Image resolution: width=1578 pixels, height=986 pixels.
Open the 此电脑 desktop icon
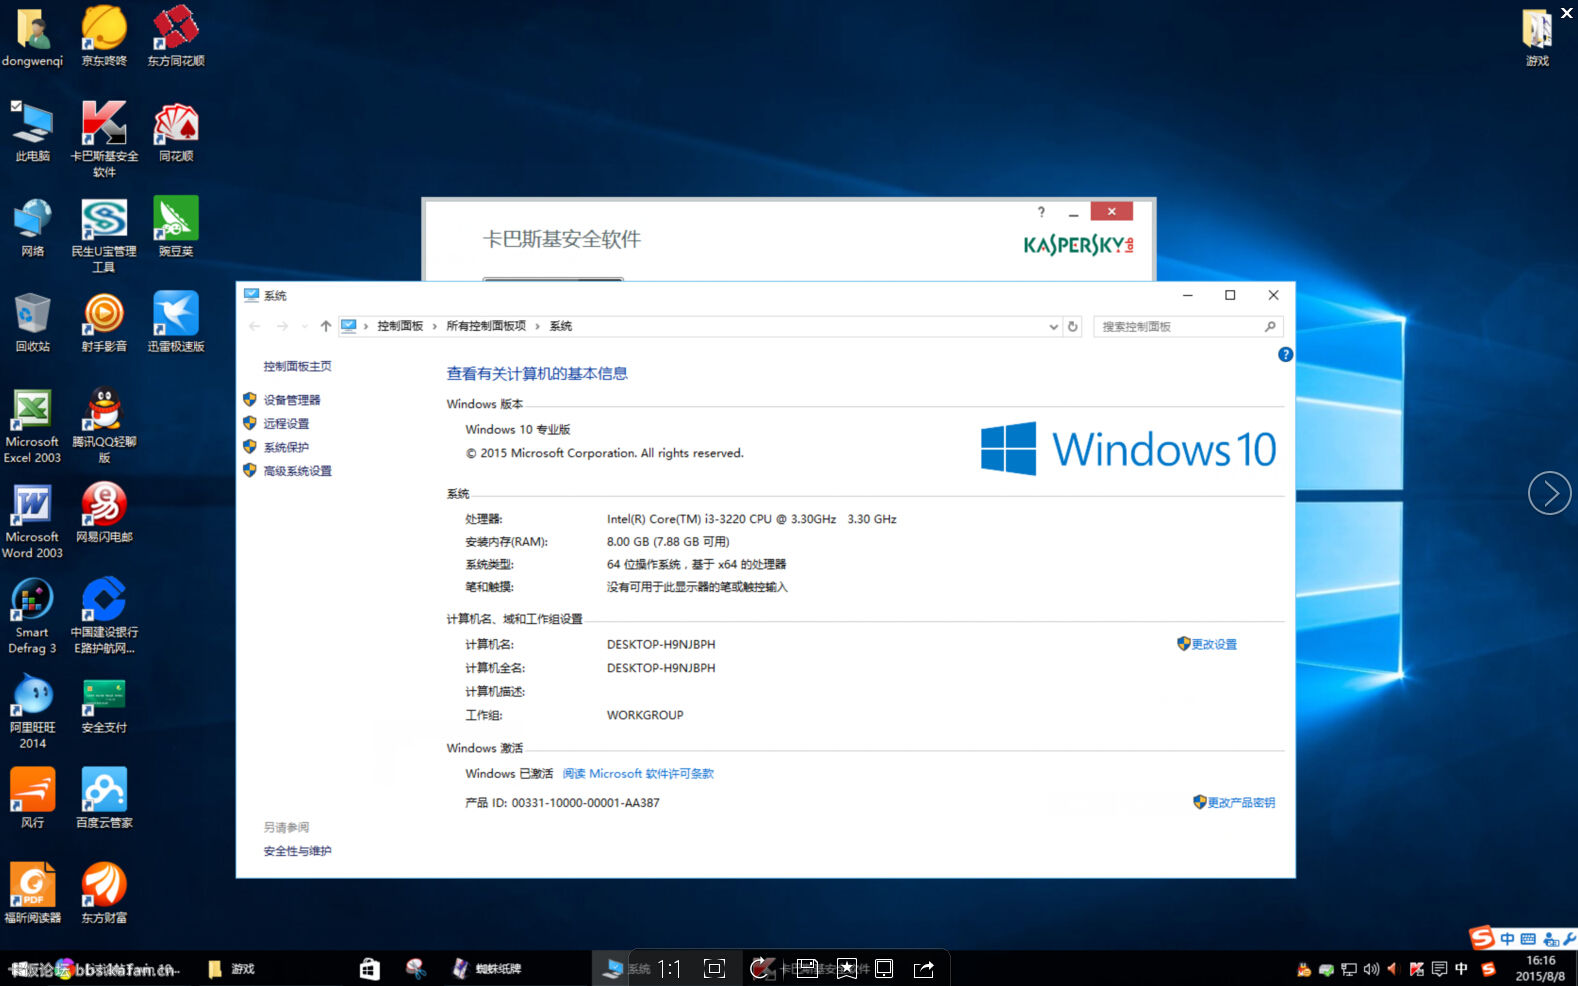(32, 131)
